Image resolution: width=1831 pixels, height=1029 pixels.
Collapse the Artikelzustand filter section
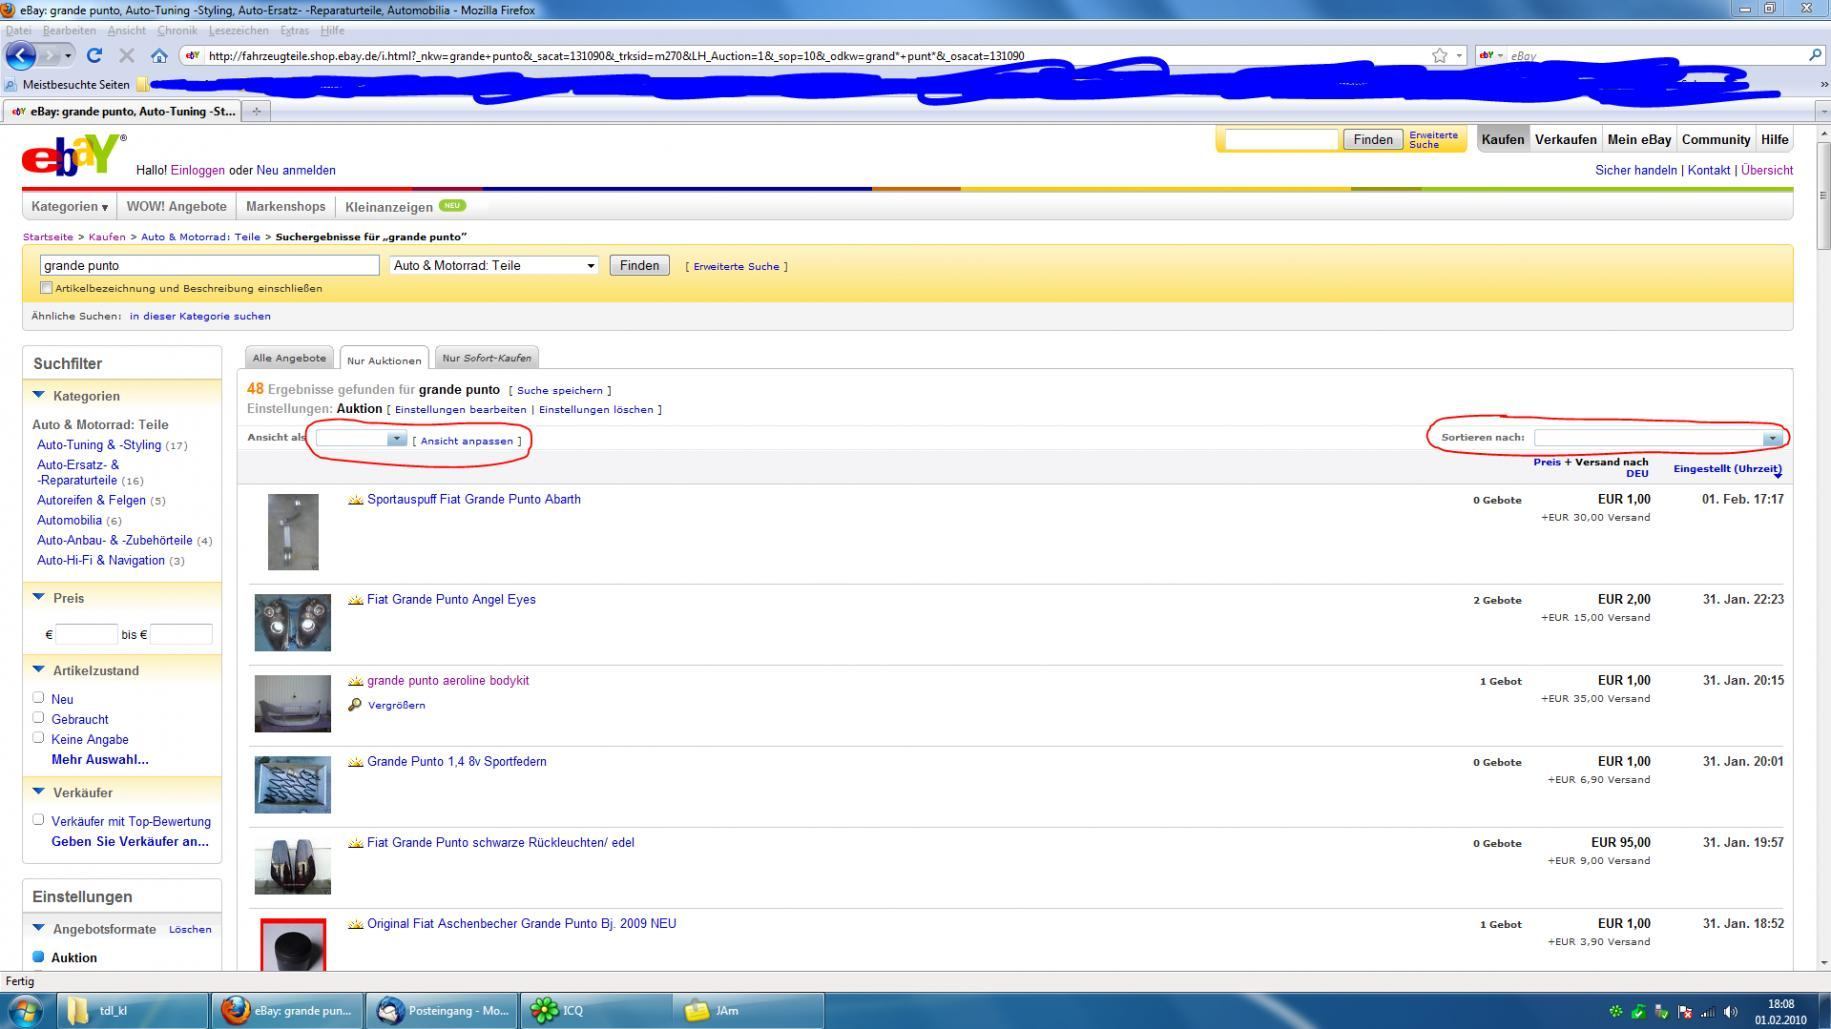coord(39,670)
